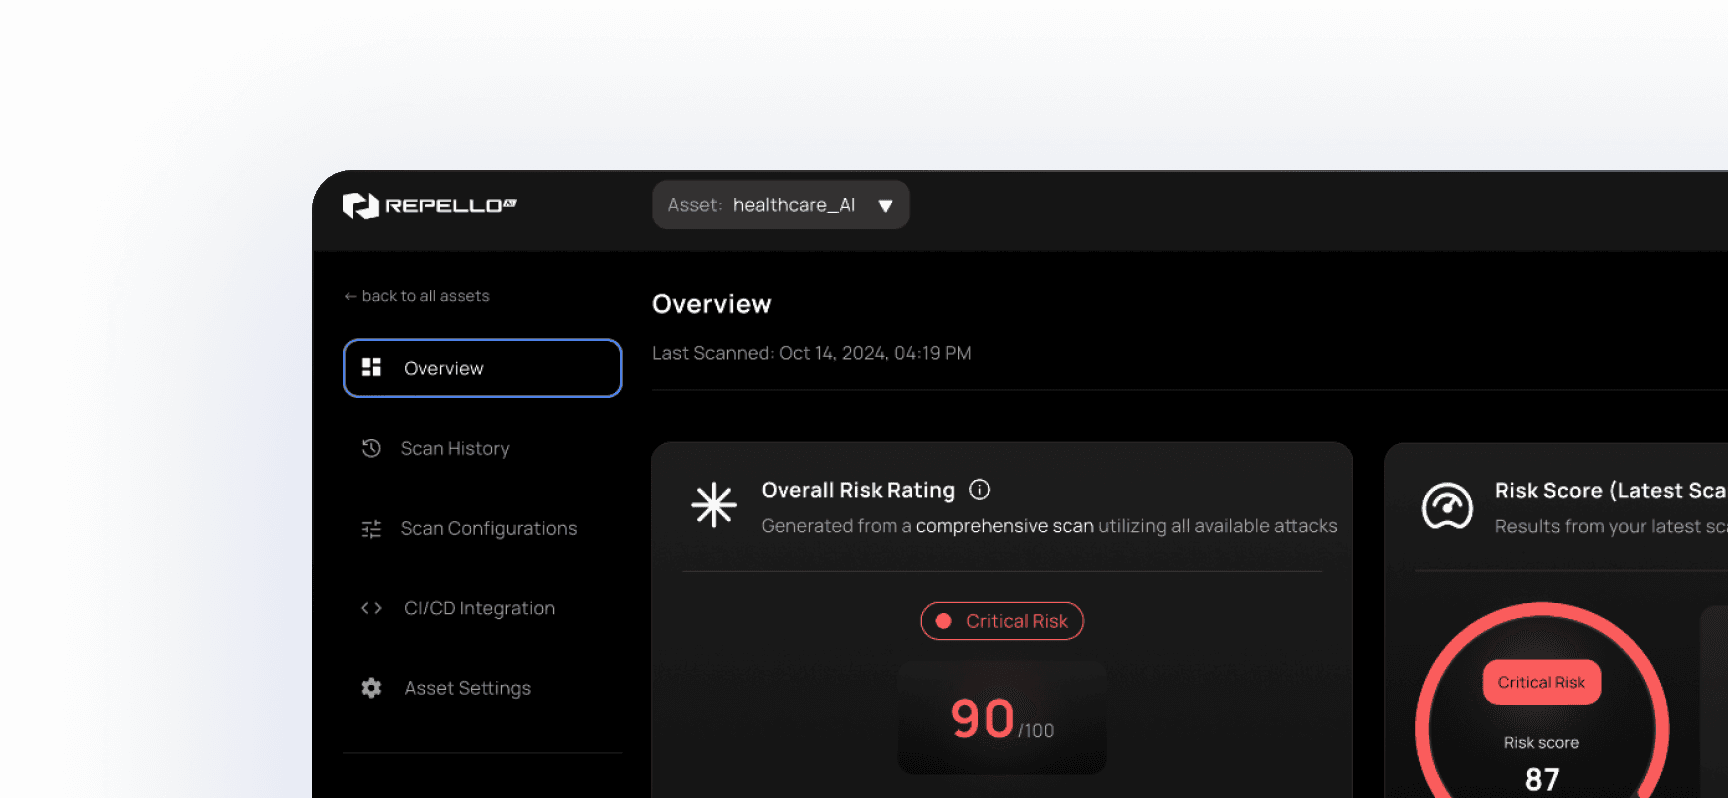Click the Risk score 87 value
Screen dimensions: 1728x798
click(x=1542, y=779)
